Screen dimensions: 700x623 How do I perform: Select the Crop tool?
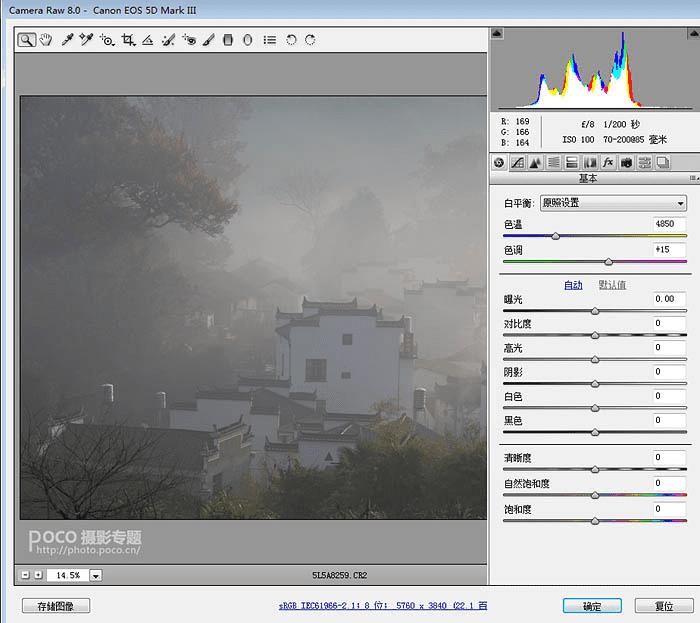point(128,40)
